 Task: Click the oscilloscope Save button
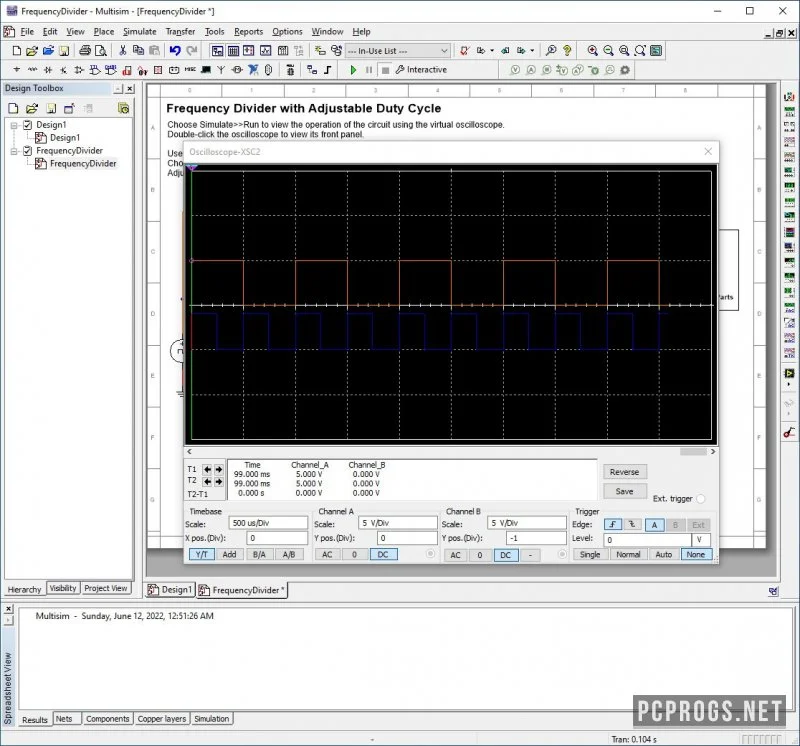624,491
